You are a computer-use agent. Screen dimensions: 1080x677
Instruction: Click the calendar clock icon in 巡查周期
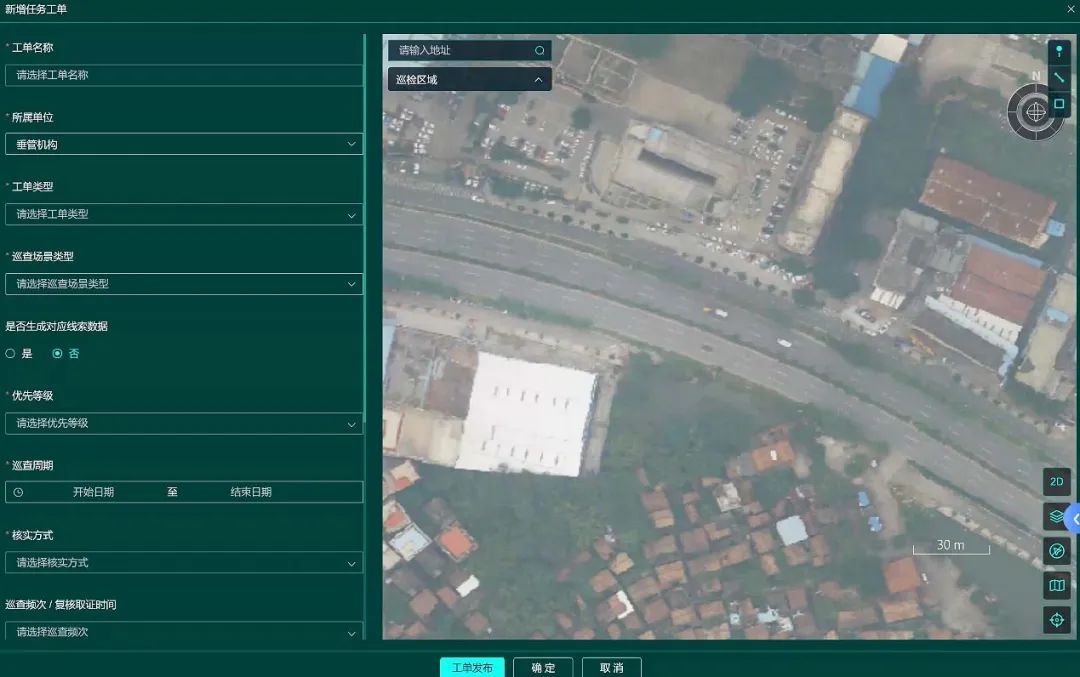click(x=18, y=492)
